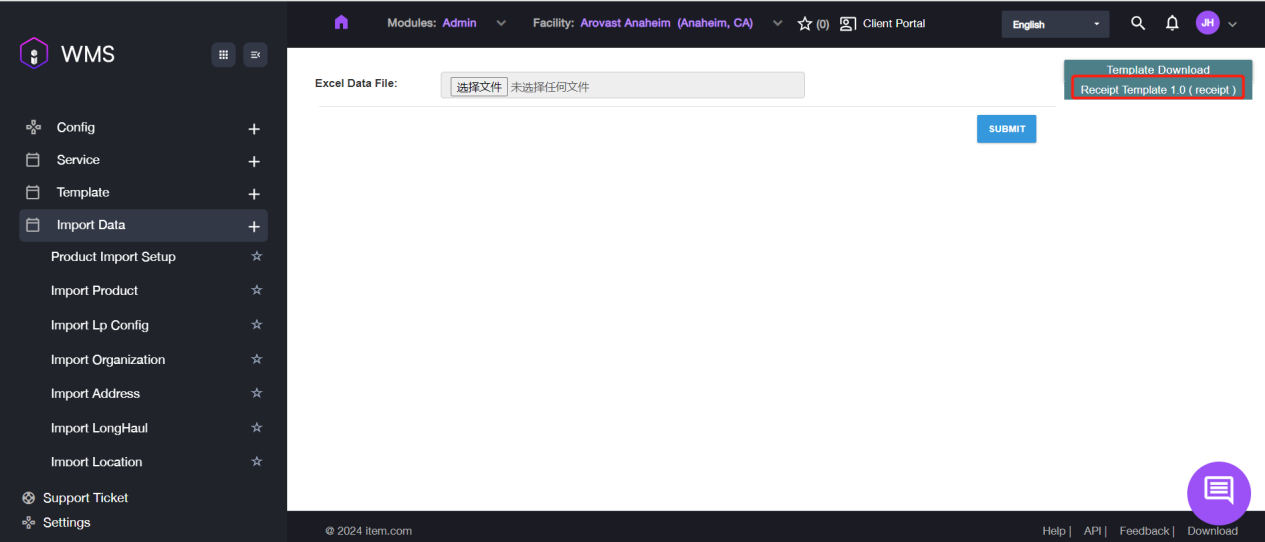The image size is (1265, 542).
Task: Open Client Portal in top bar
Action: pos(883,23)
